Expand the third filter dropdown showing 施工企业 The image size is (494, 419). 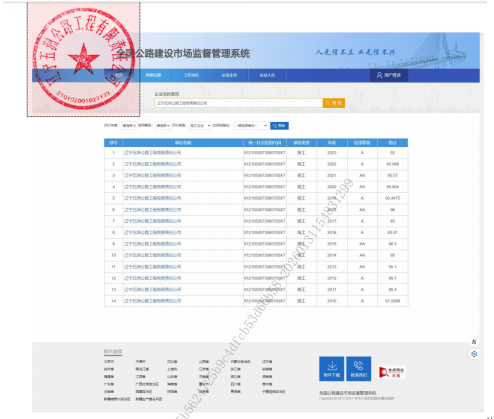coord(200,126)
